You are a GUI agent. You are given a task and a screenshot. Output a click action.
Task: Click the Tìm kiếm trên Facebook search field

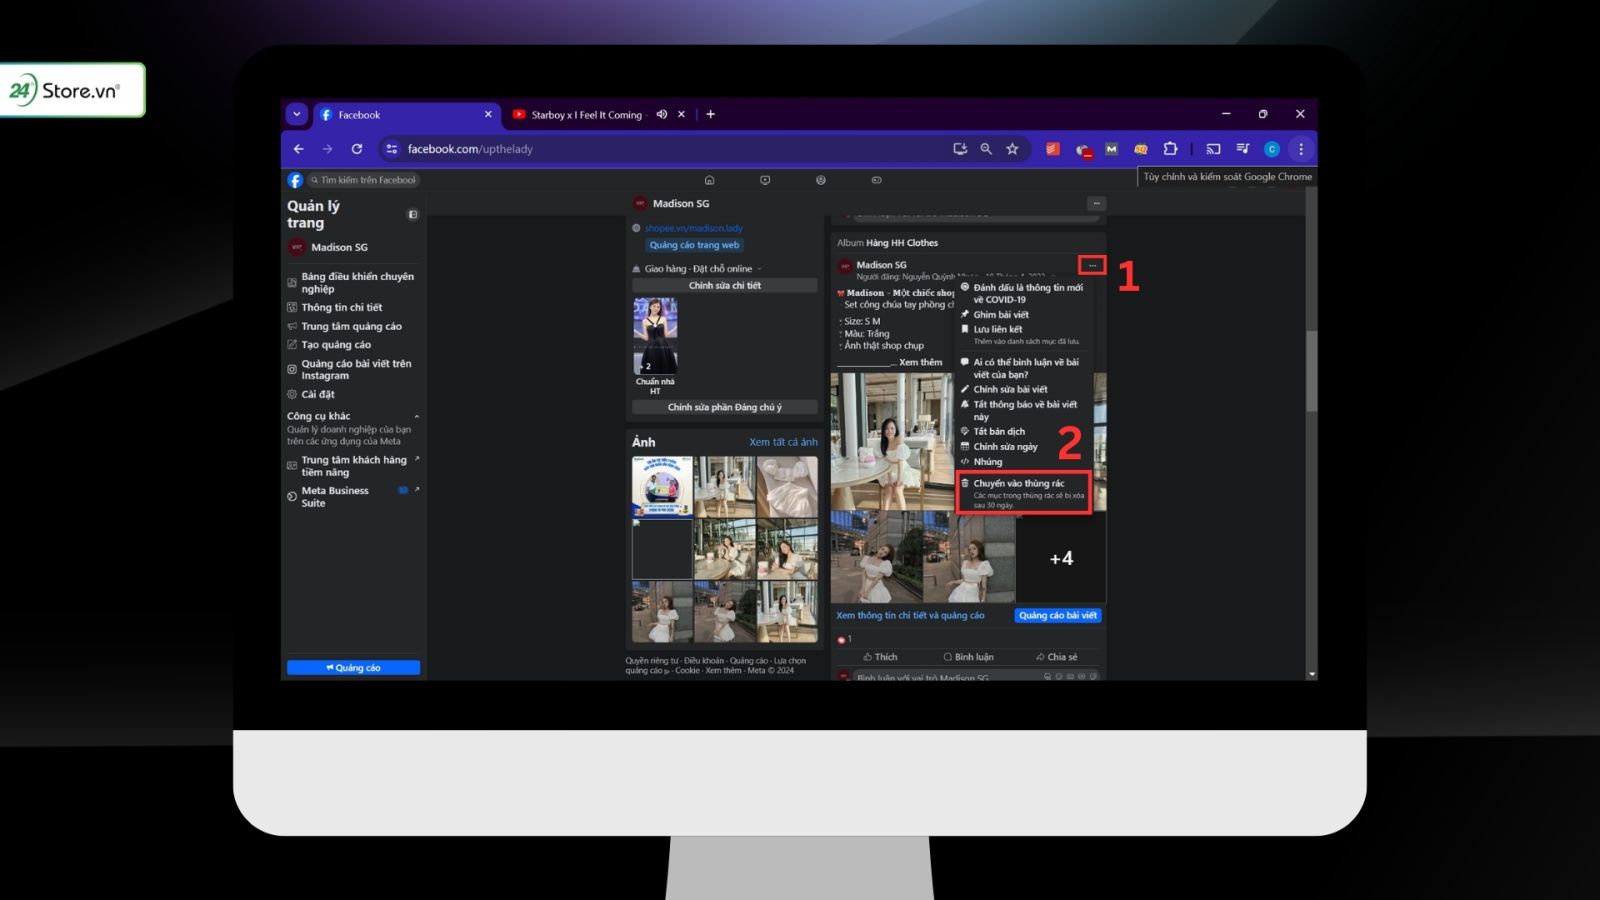tap(363, 180)
